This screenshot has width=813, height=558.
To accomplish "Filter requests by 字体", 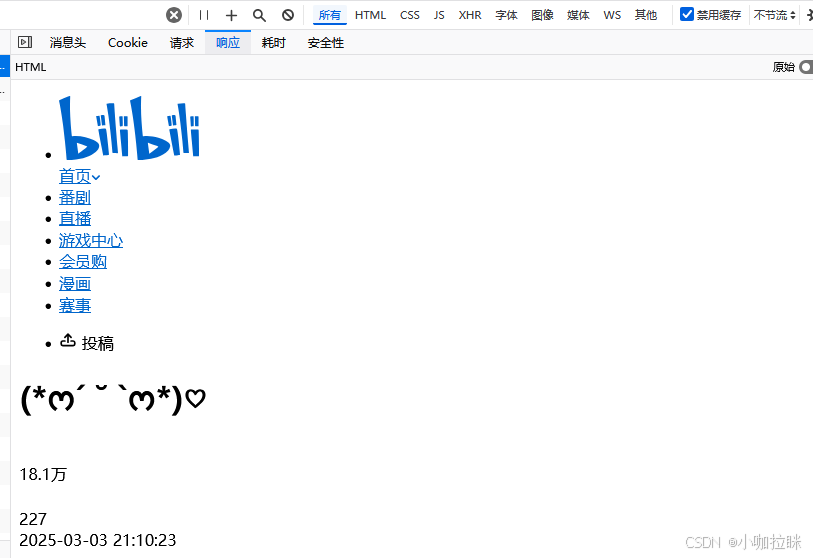I will [506, 15].
